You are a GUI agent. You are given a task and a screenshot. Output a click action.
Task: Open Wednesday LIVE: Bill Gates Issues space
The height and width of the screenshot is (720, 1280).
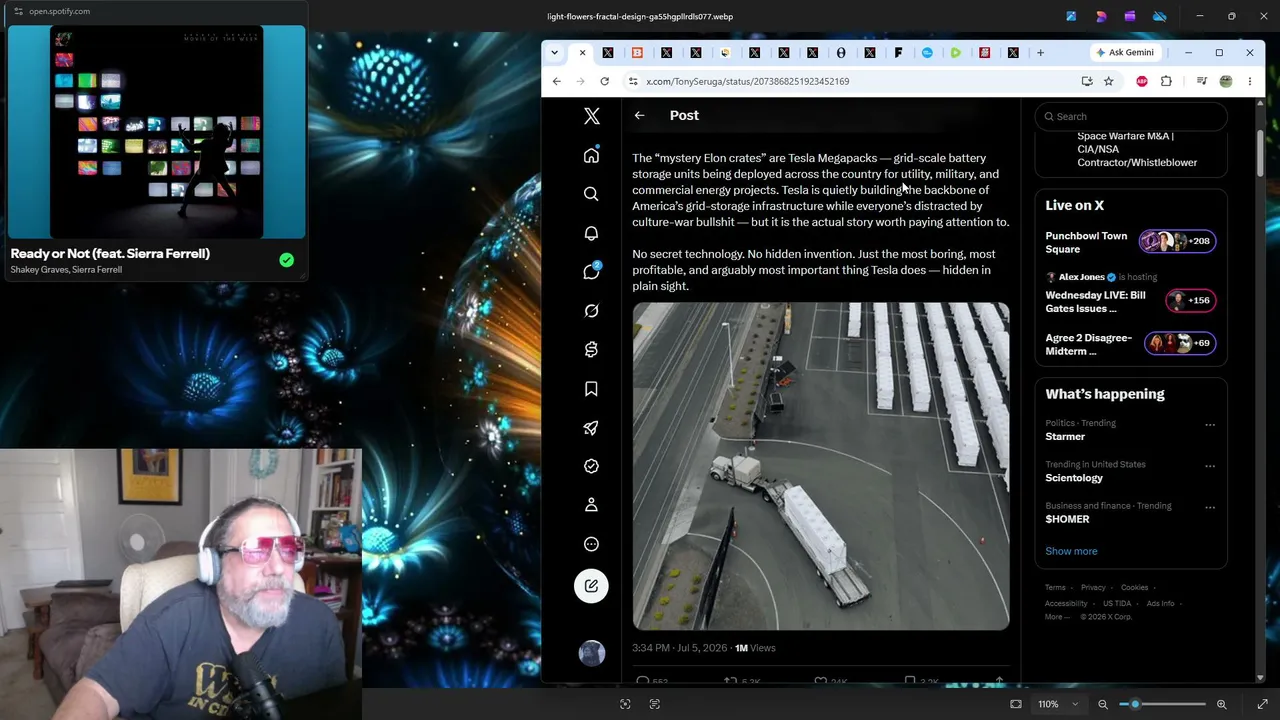[x=1131, y=295]
